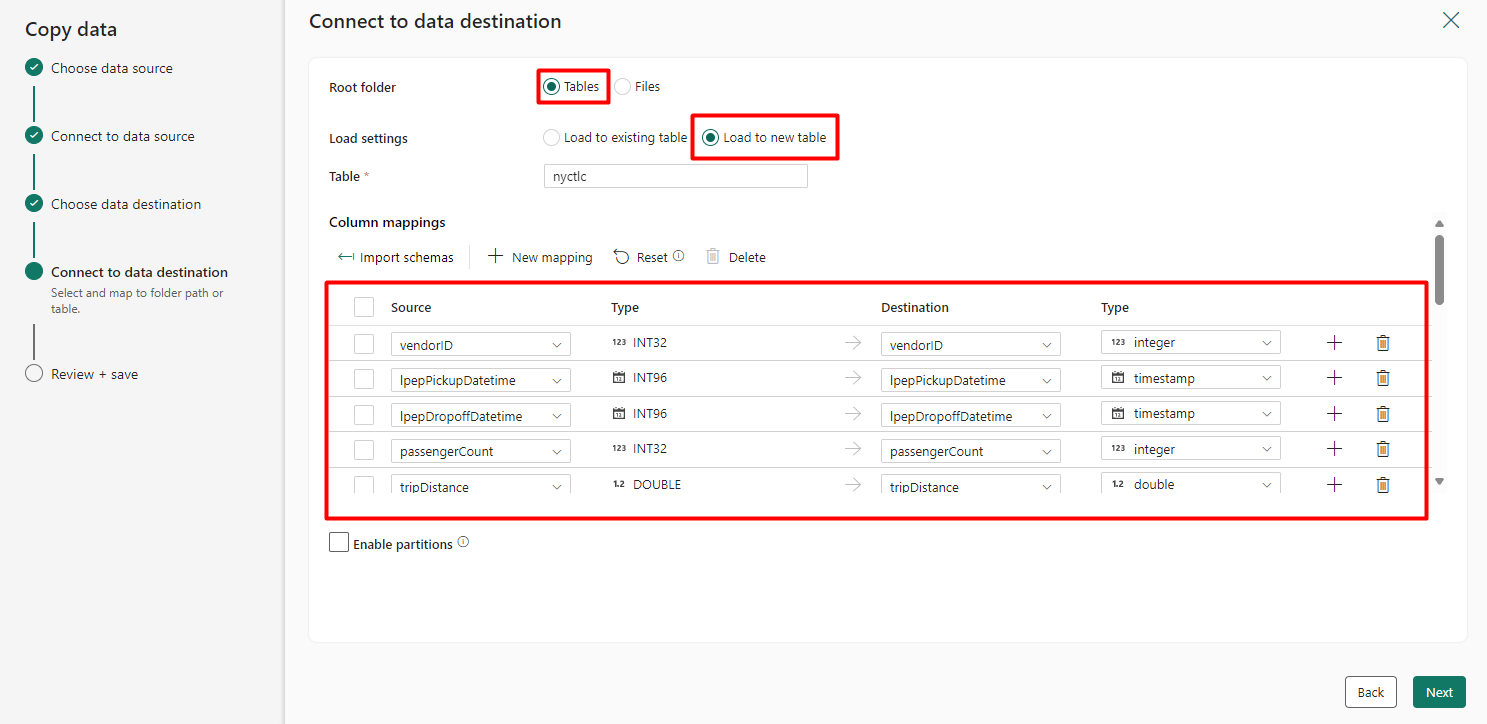
Task: Delete the passengerCount mapping row
Action: point(1383,449)
